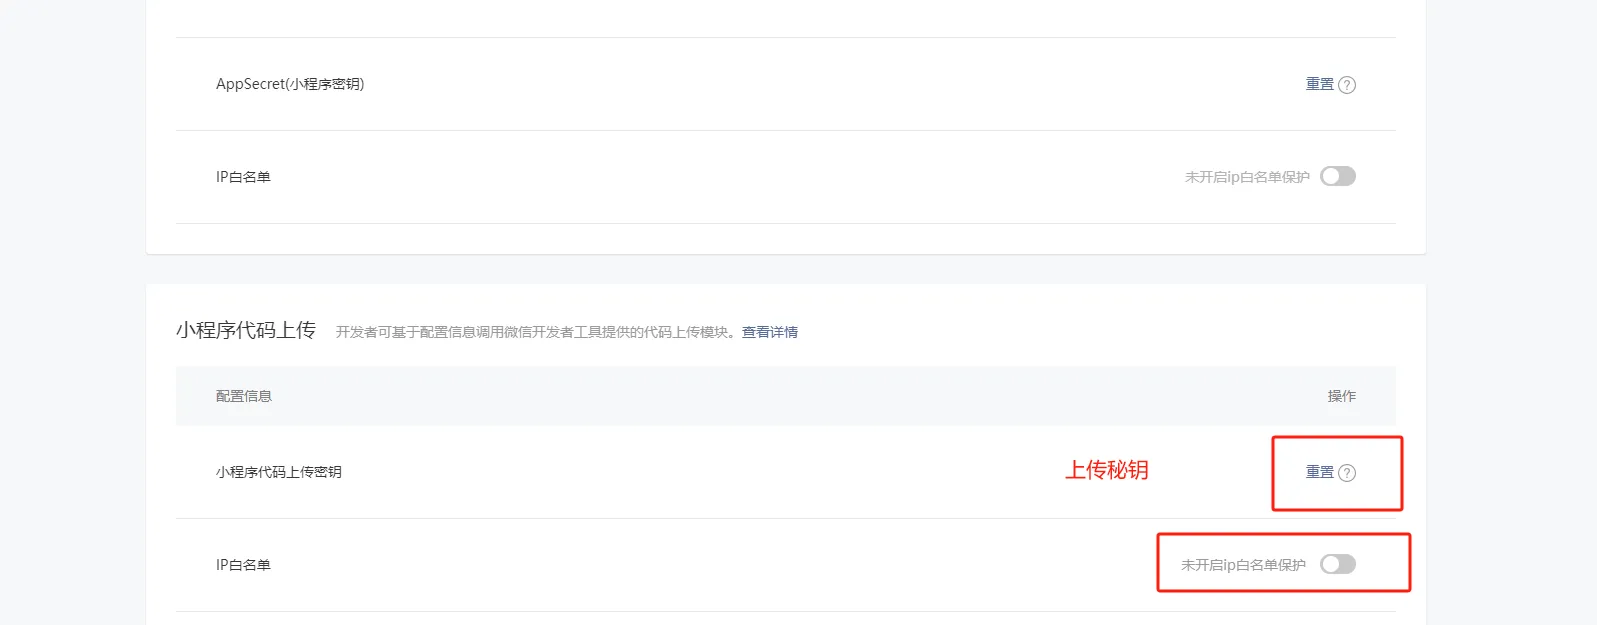Click the red 上传秘钥 annotation text
The image size is (1597, 625).
pyautogui.click(x=1107, y=470)
